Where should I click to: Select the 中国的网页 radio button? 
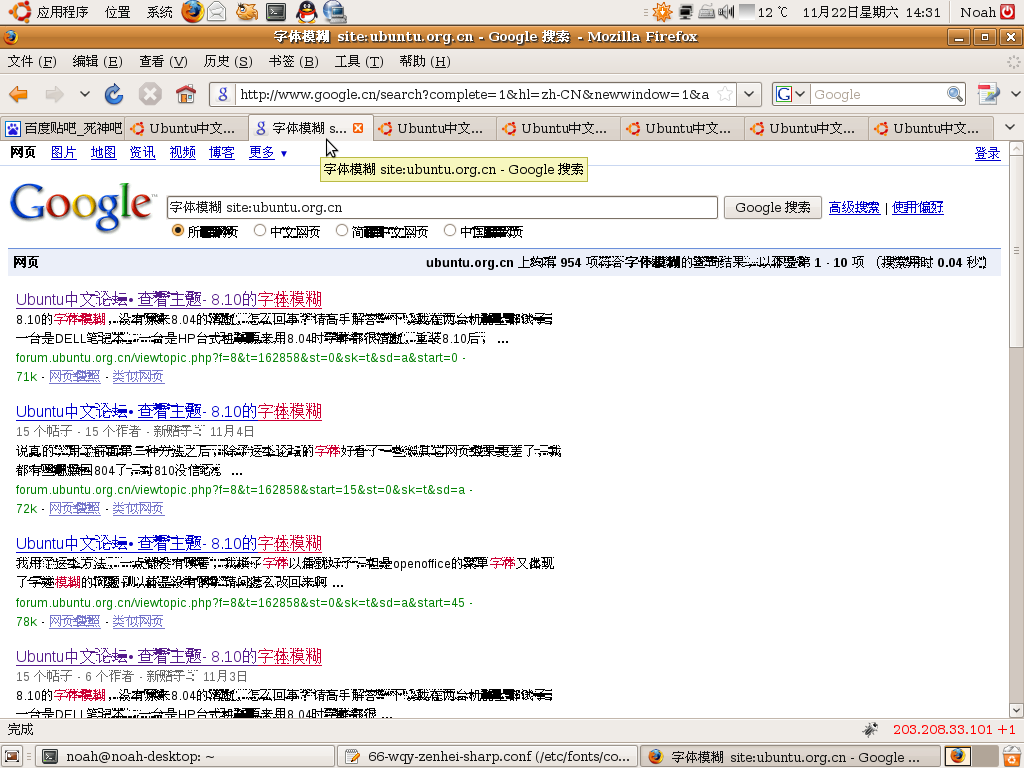click(450, 231)
